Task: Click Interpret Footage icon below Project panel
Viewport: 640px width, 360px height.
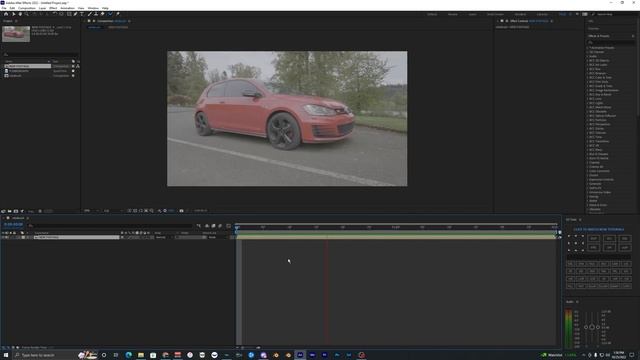Action: 3,211
